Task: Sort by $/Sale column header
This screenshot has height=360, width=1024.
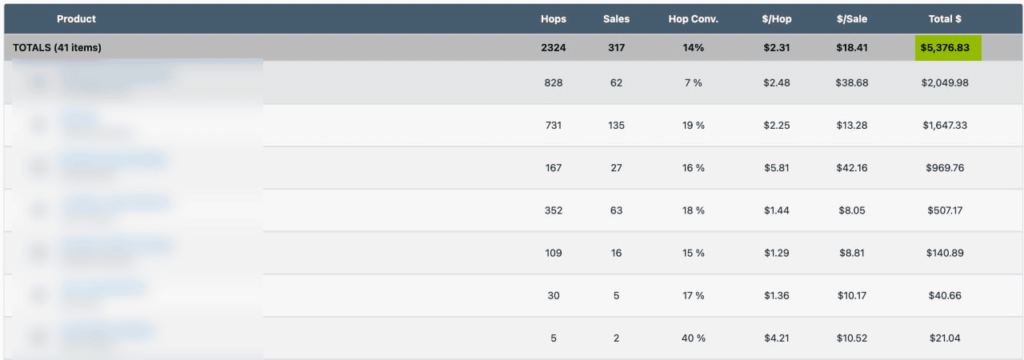Action: (x=852, y=19)
